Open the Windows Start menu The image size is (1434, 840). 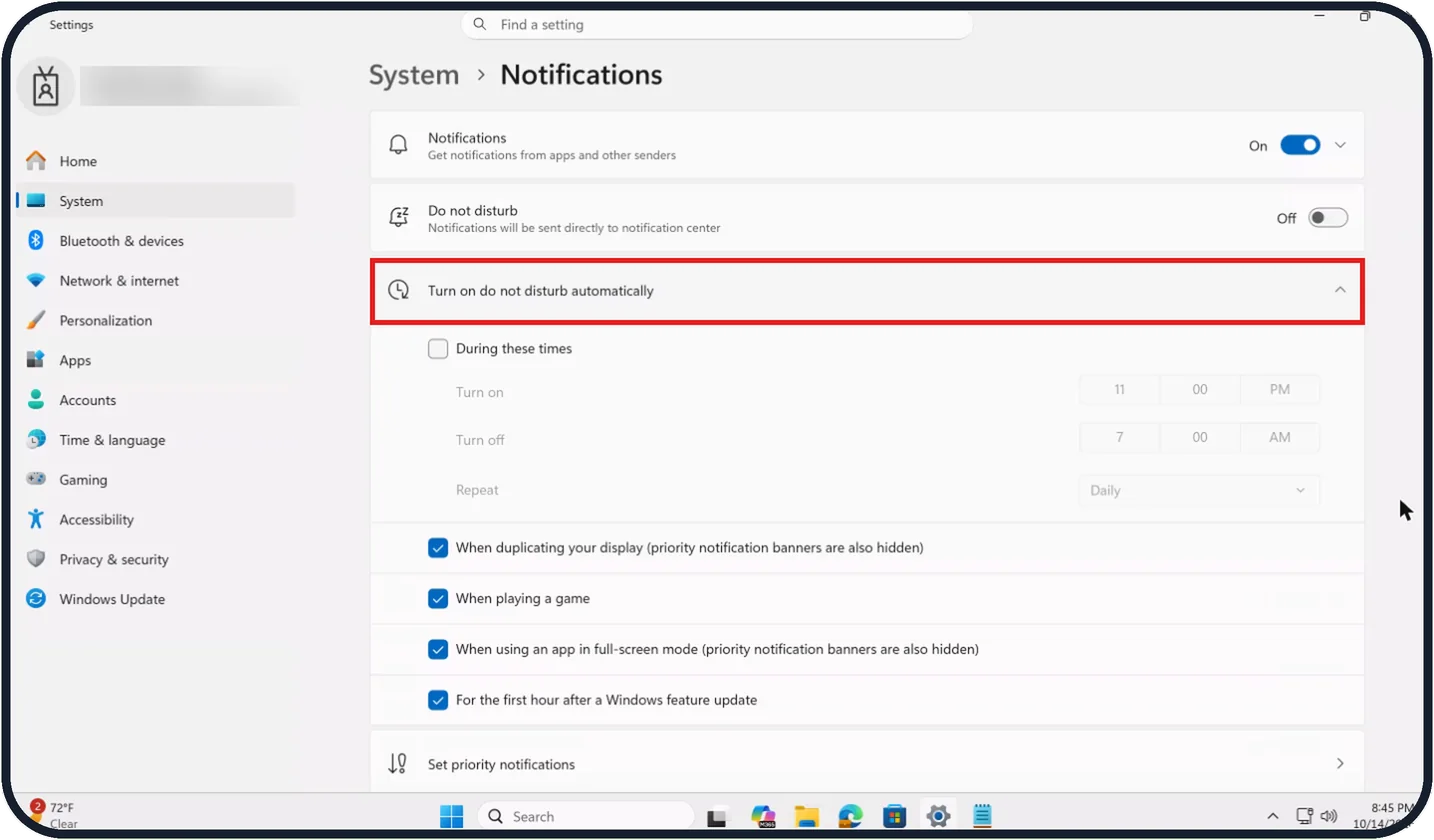(452, 816)
